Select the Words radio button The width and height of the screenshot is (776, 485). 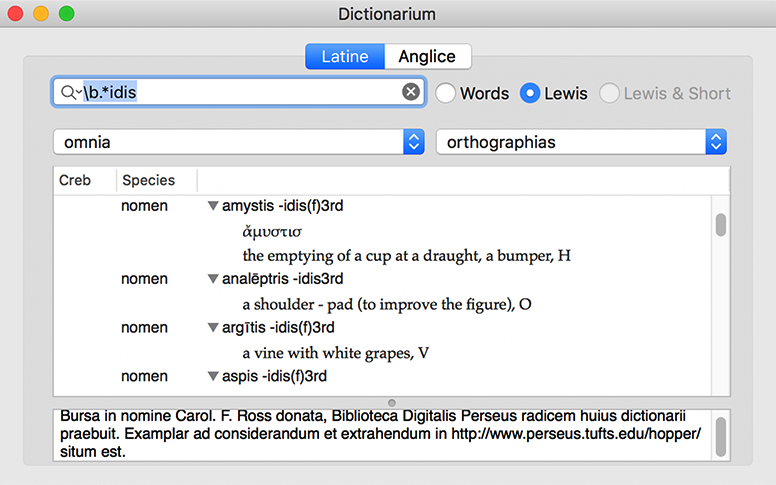(445, 93)
